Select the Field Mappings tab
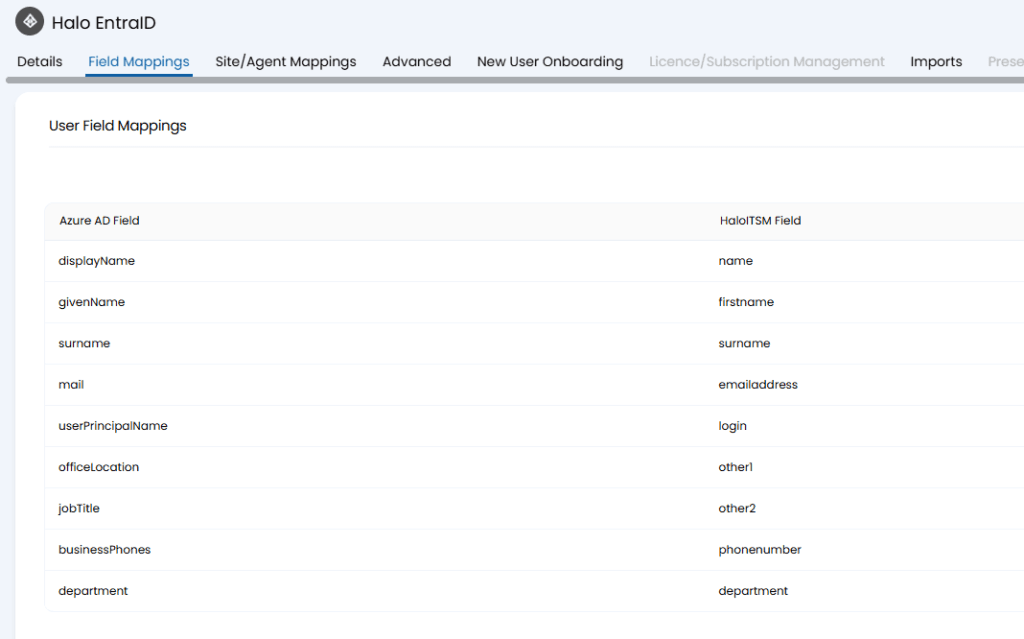The height and width of the screenshot is (639, 1024). pyautogui.click(x=139, y=62)
